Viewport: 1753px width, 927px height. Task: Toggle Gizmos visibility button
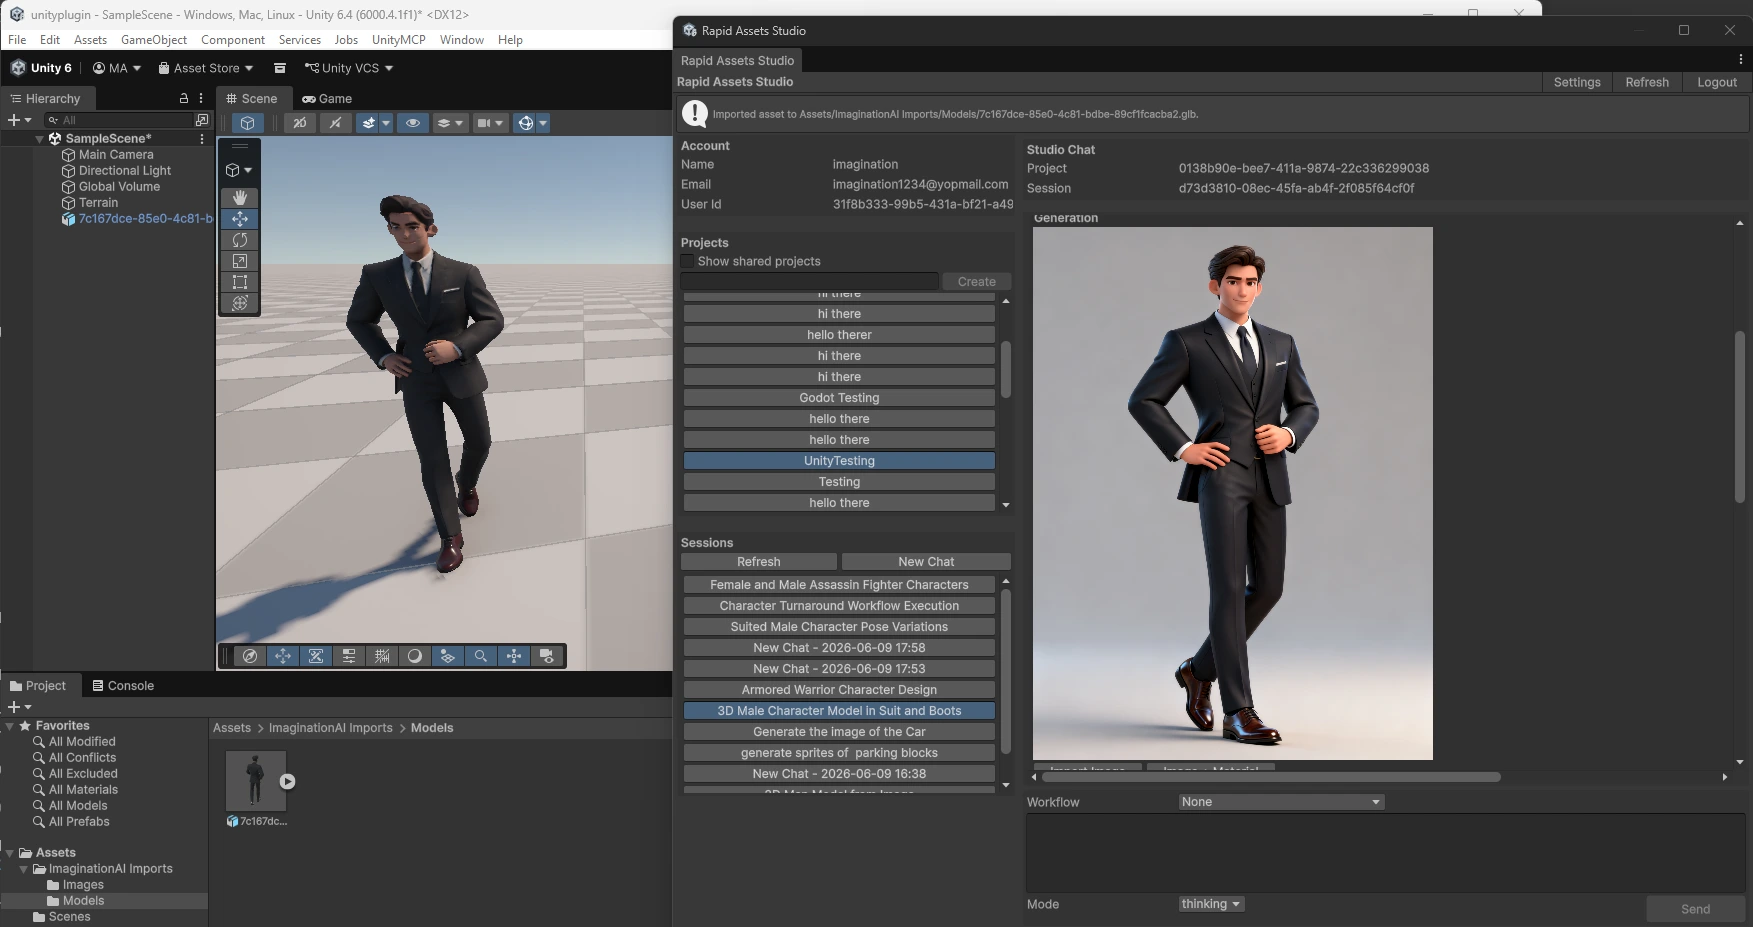click(x=525, y=123)
